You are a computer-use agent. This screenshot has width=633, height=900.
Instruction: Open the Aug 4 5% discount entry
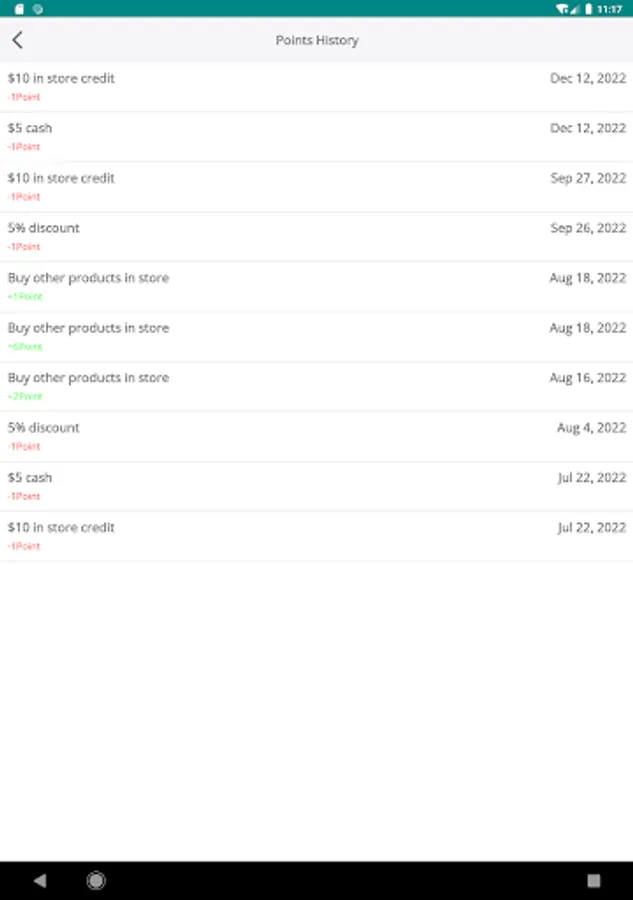pyautogui.click(x=316, y=437)
